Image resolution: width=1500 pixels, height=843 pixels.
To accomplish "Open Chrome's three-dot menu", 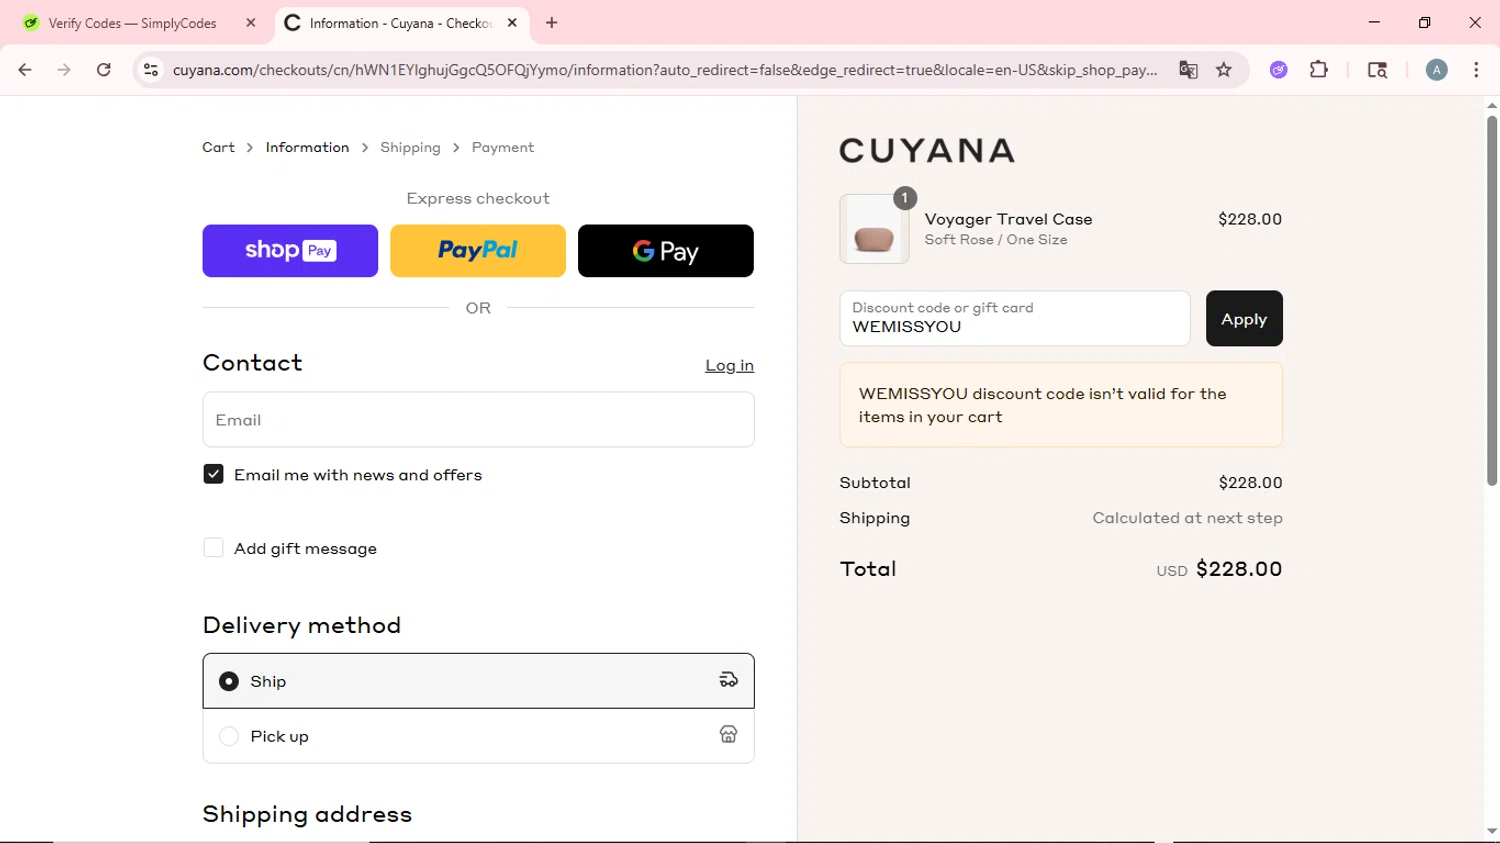I will (x=1476, y=70).
